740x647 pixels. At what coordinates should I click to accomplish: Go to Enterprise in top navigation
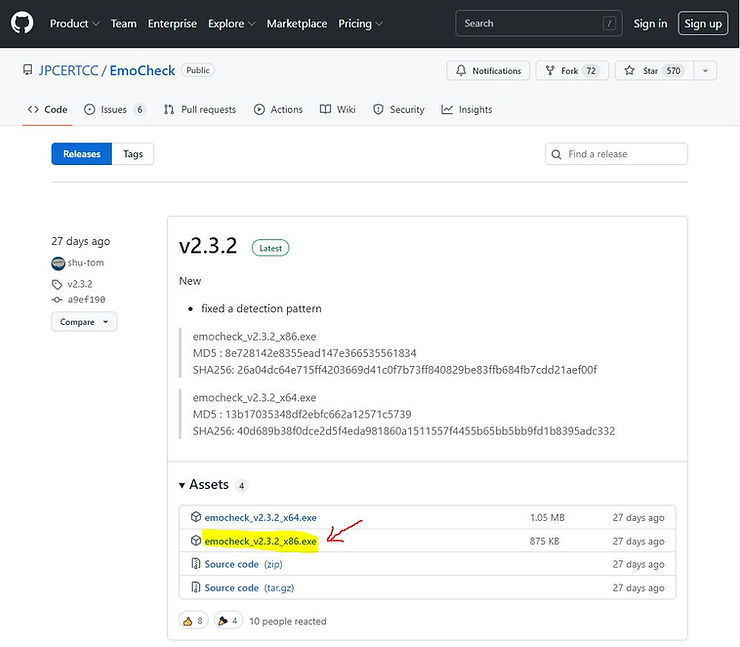point(172,24)
